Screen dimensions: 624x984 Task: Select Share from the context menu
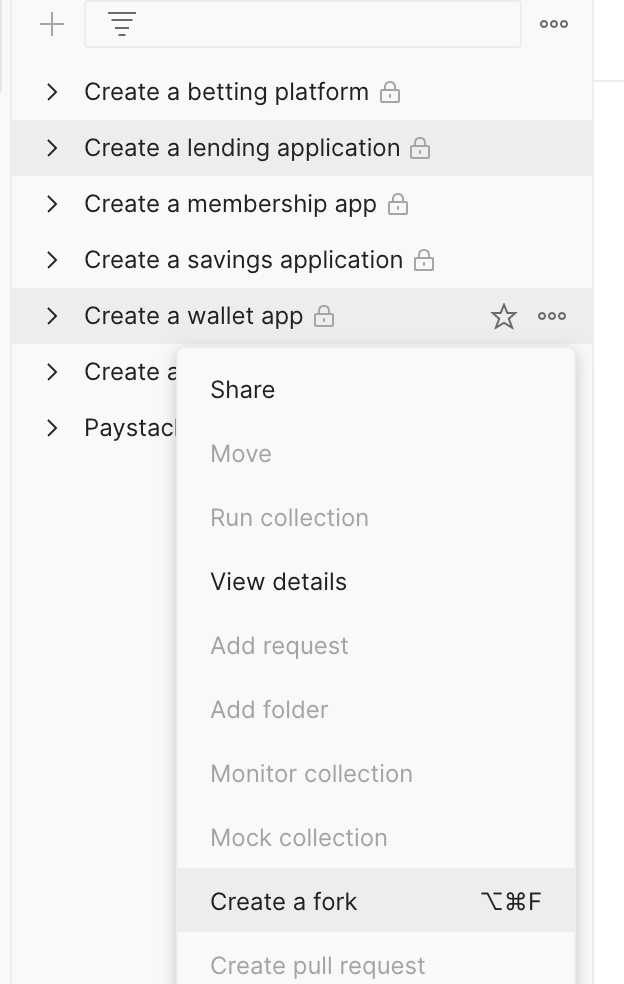[243, 390]
